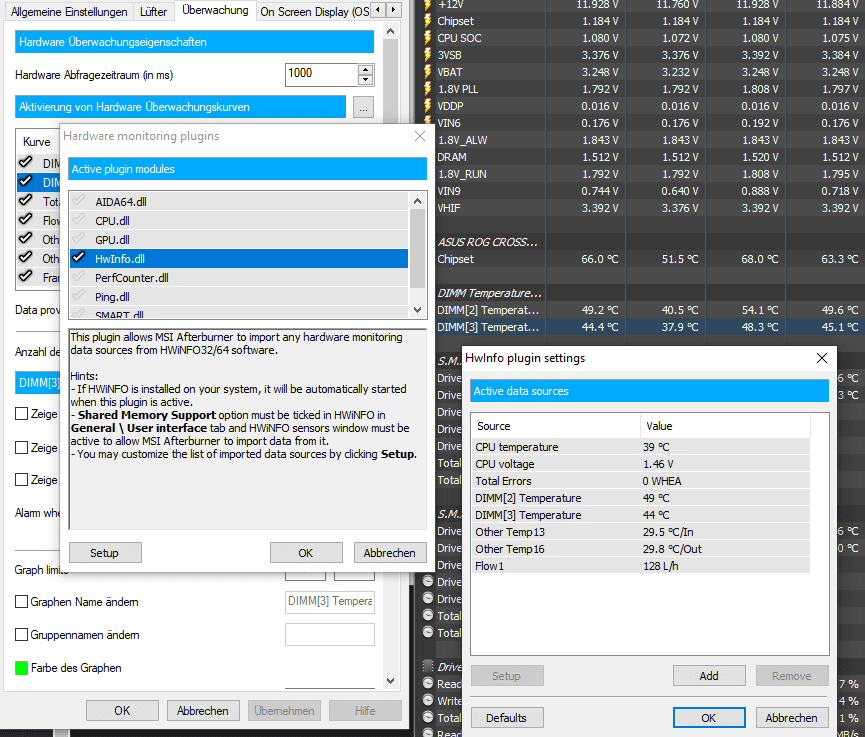The height and width of the screenshot is (737, 865).
Task: Click Setup in Hardware monitoring plugins dialog
Action: [105, 553]
